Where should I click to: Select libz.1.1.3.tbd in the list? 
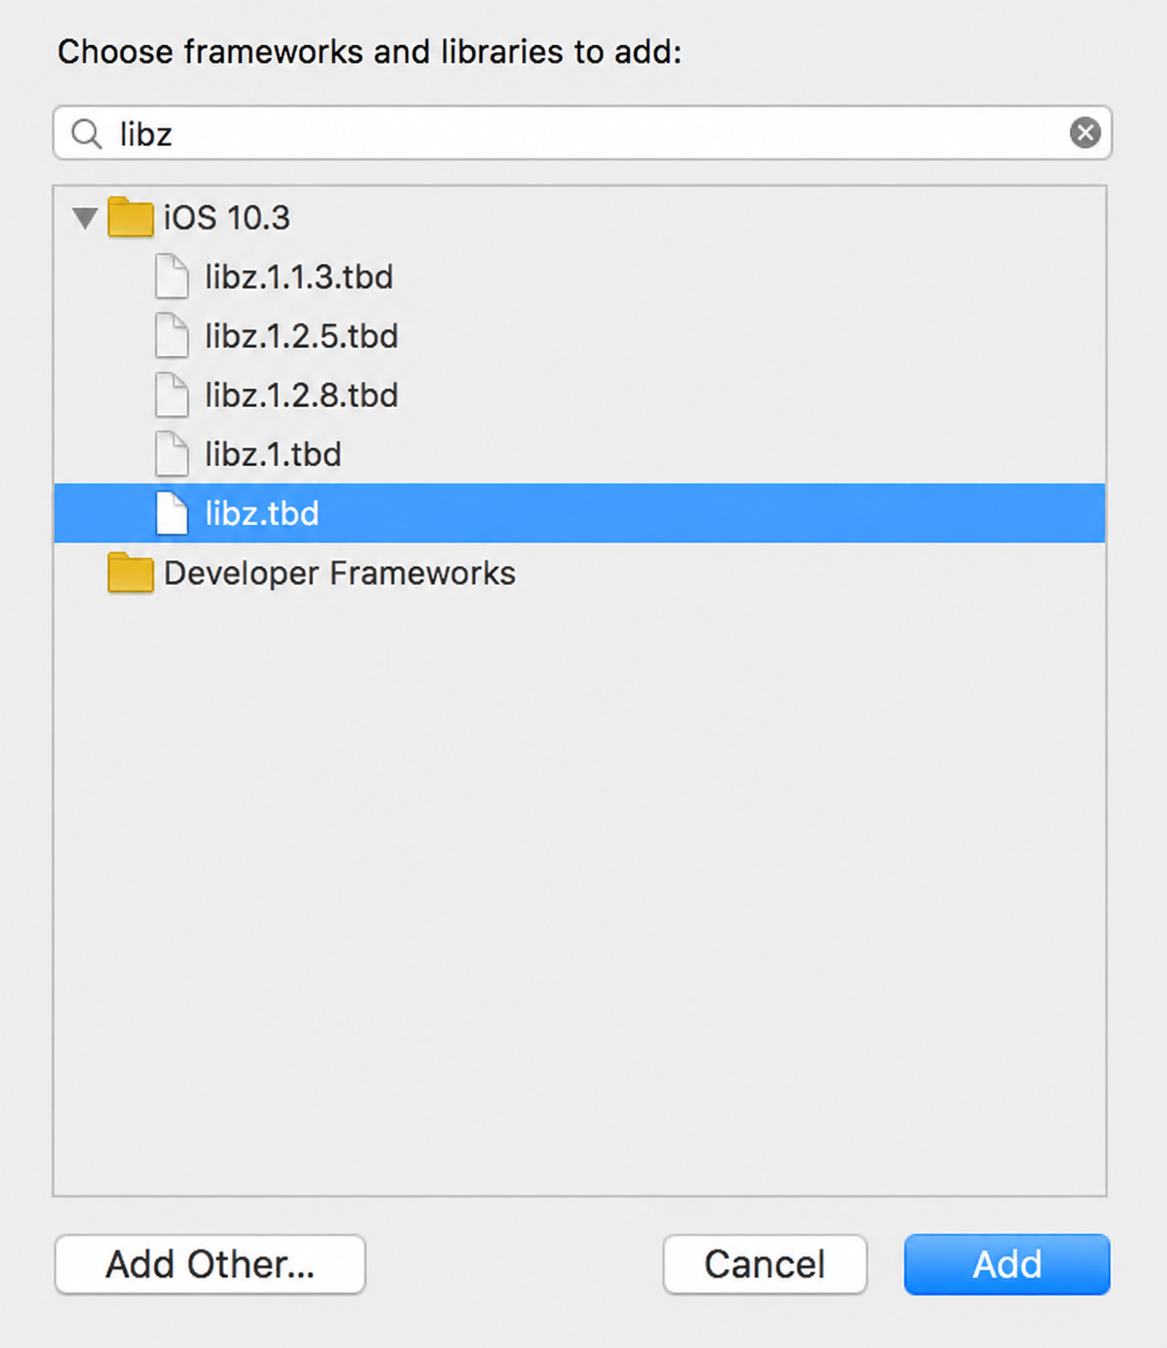[x=299, y=277]
